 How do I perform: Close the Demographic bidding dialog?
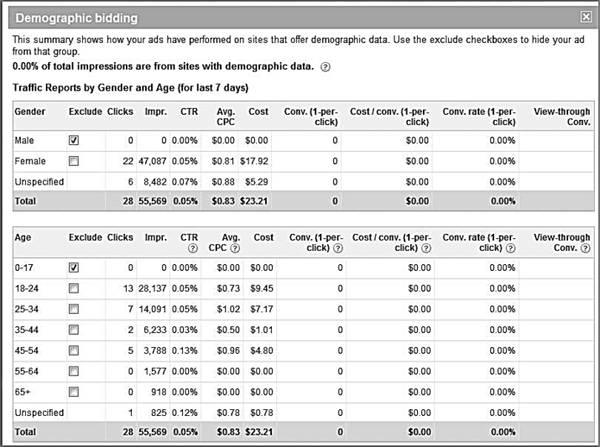tap(586, 16)
